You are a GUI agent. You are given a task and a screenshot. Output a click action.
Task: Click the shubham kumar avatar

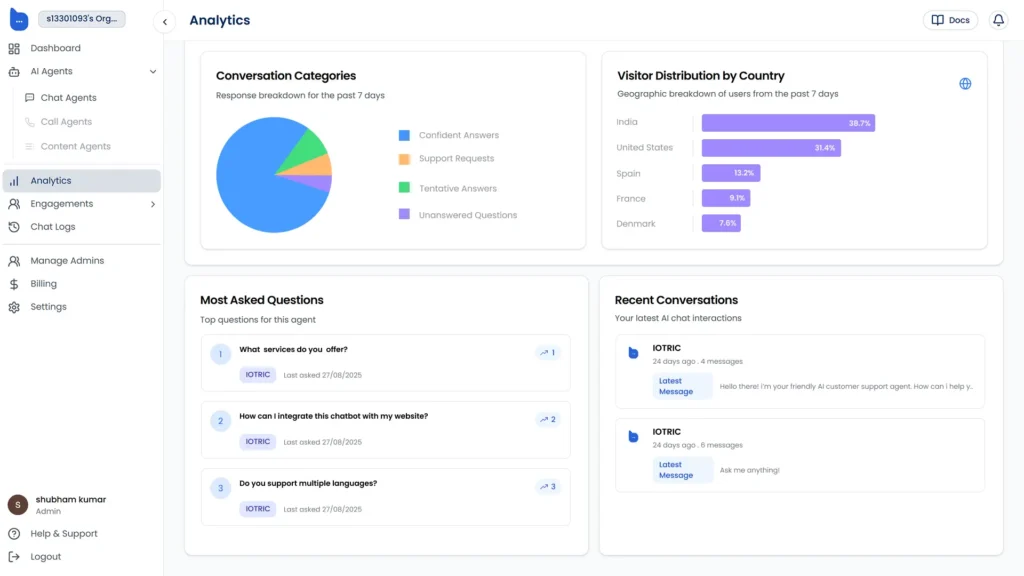[17, 504]
